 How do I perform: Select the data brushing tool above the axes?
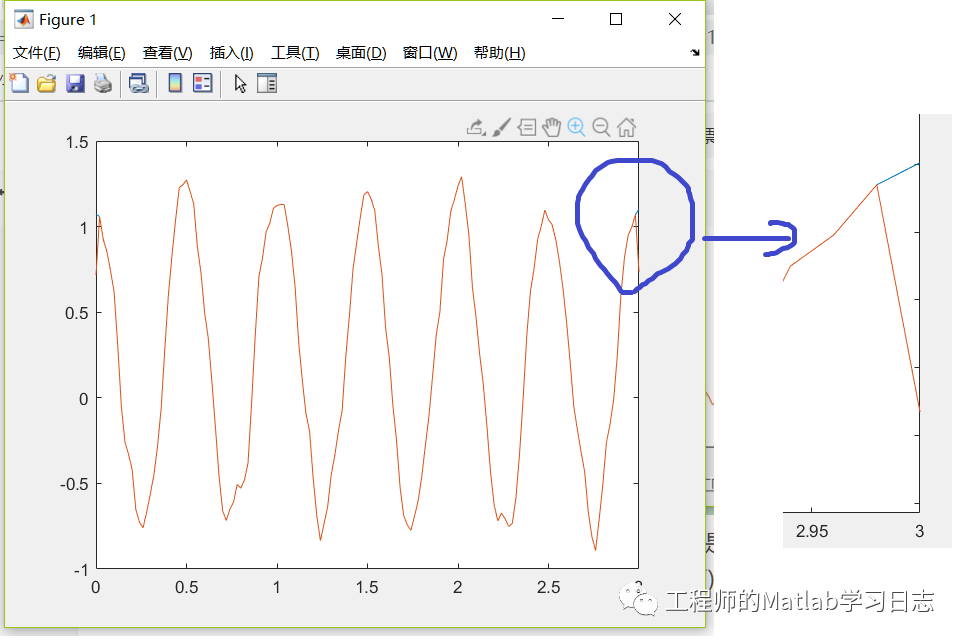(x=501, y=128)
